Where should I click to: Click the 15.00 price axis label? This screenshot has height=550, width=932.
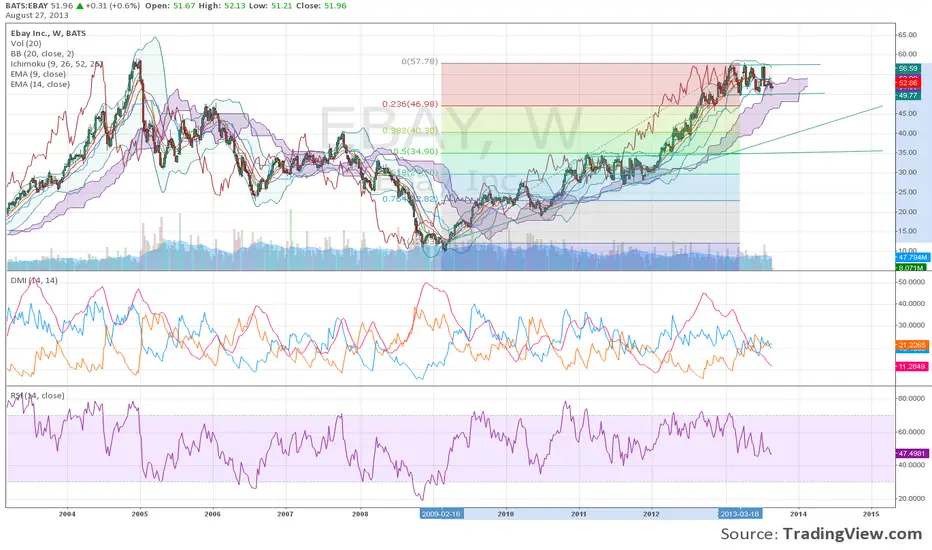907,231
